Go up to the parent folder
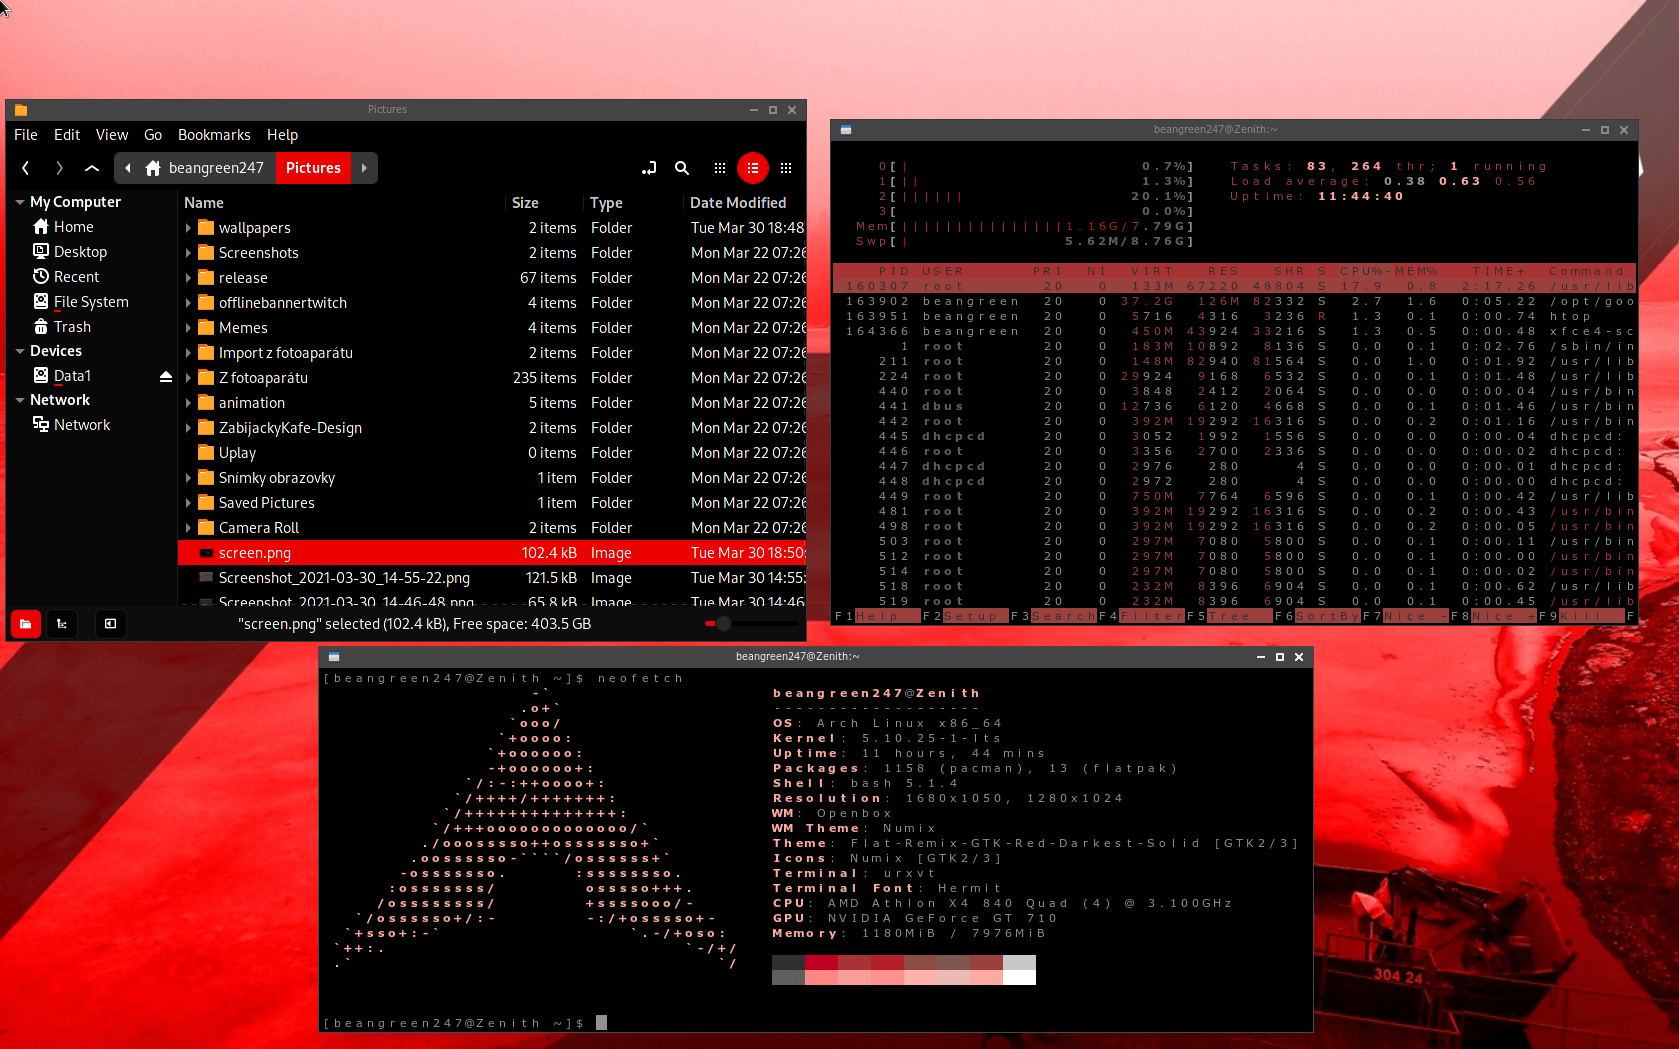 (x=92, y=168)
